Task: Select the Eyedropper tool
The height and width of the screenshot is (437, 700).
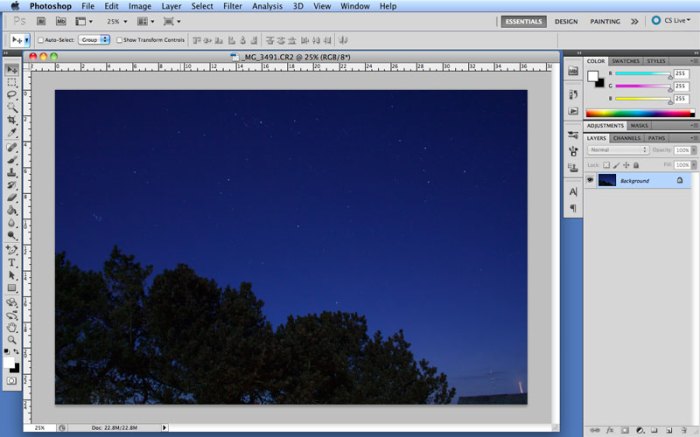Action: pos(12,133)
